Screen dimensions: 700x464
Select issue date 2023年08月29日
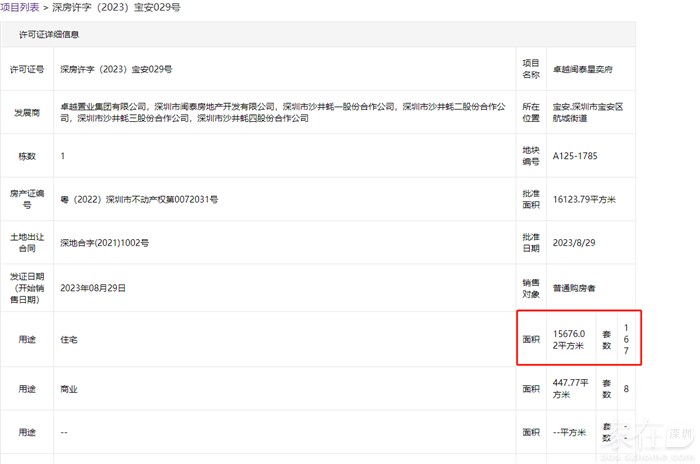[107, 287]
